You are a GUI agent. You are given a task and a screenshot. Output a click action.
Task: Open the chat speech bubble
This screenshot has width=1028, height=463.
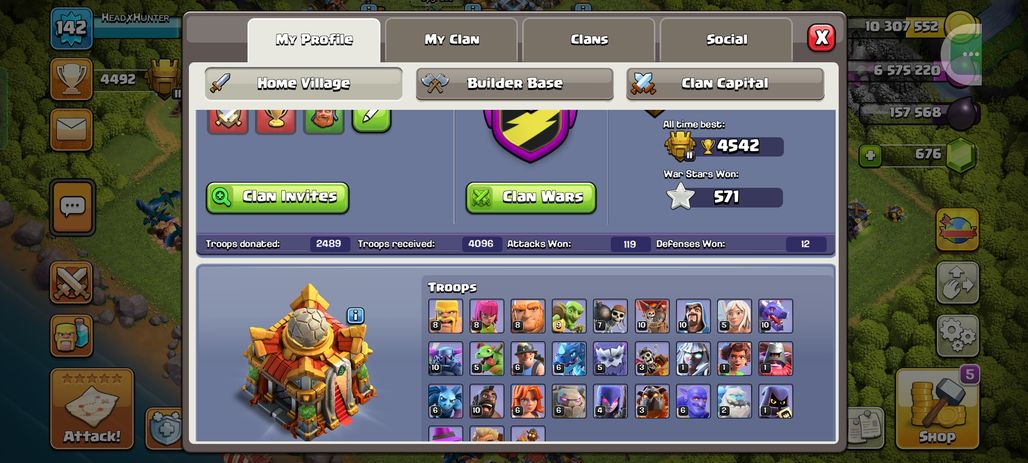(x=72, y=207)
